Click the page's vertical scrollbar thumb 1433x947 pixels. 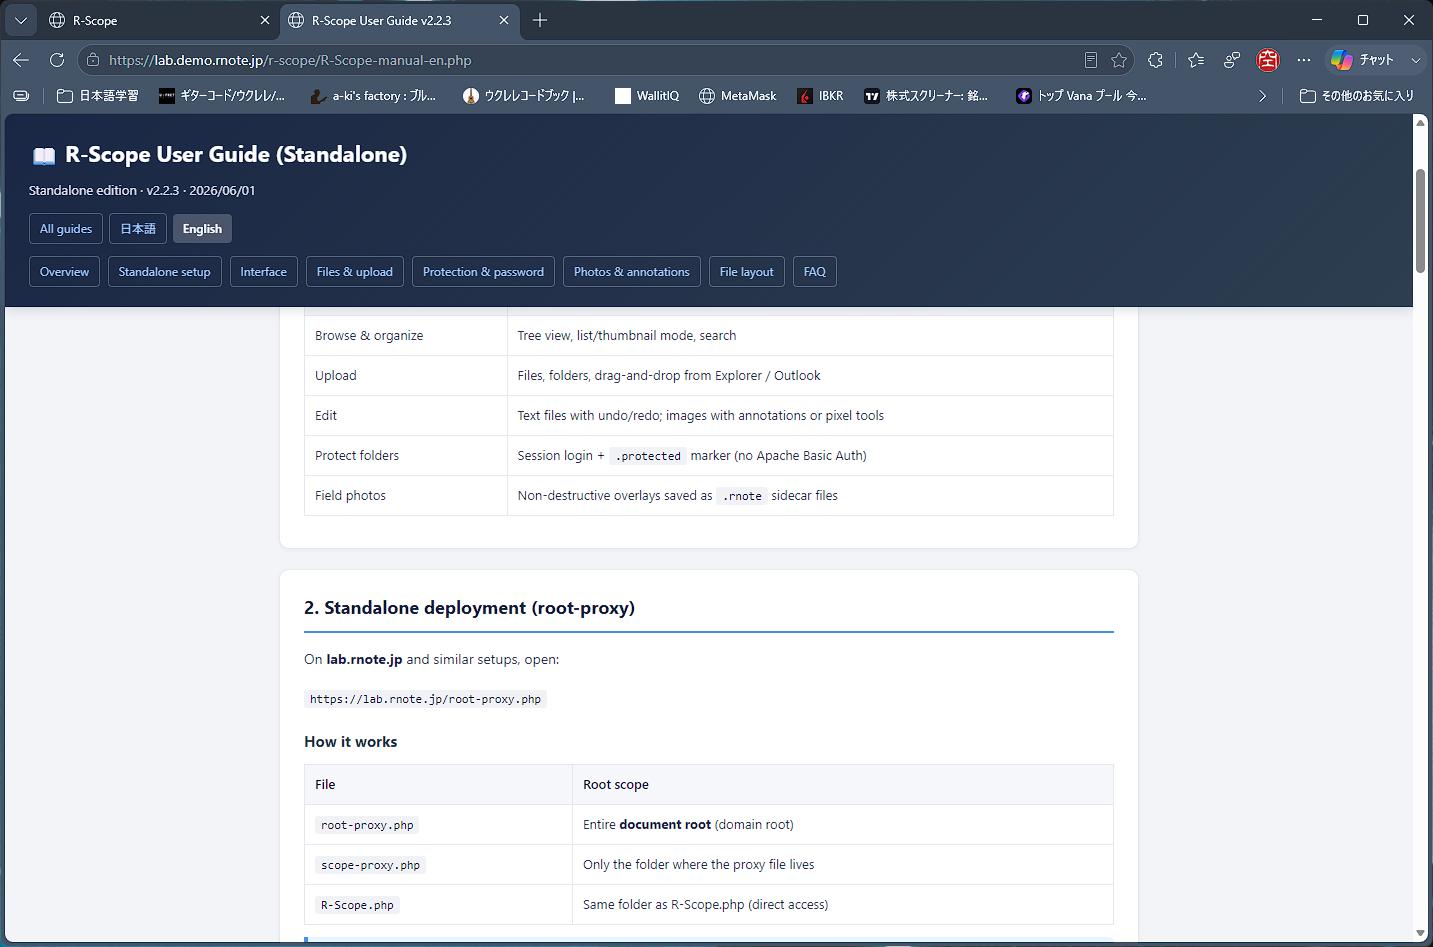tap(1420, 220)
